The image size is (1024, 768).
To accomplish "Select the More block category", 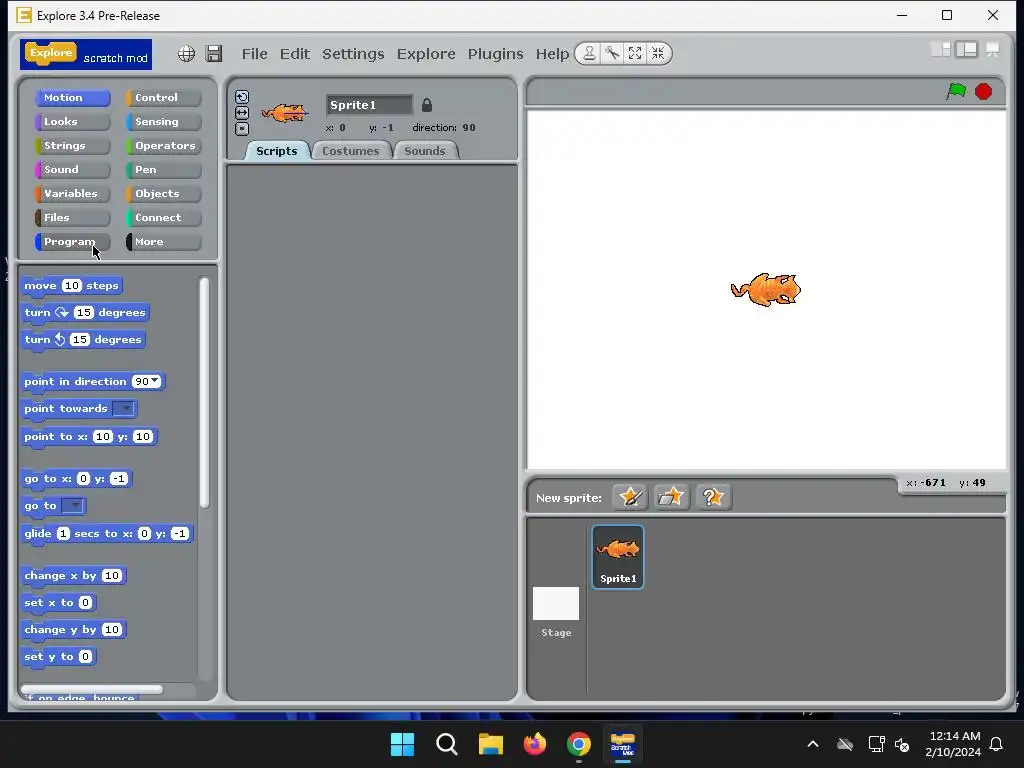I will pyautogui.click(x=164, y=242).
